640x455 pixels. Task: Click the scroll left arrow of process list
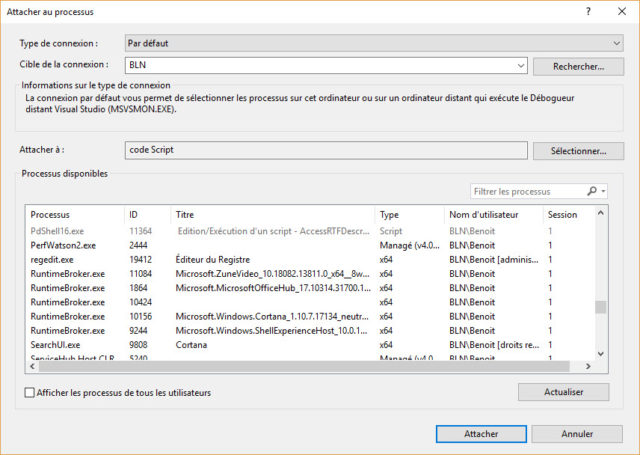coord(32,366)
